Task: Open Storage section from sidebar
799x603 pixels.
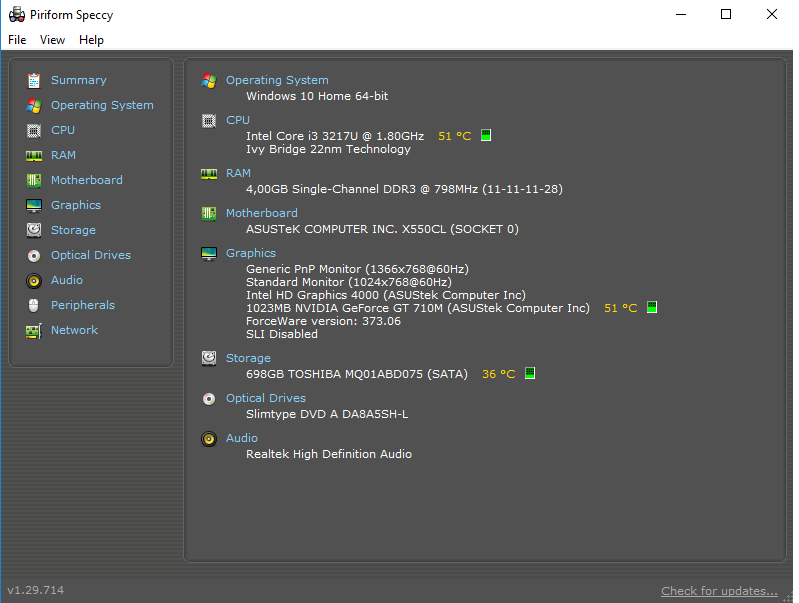Action: 73,230
